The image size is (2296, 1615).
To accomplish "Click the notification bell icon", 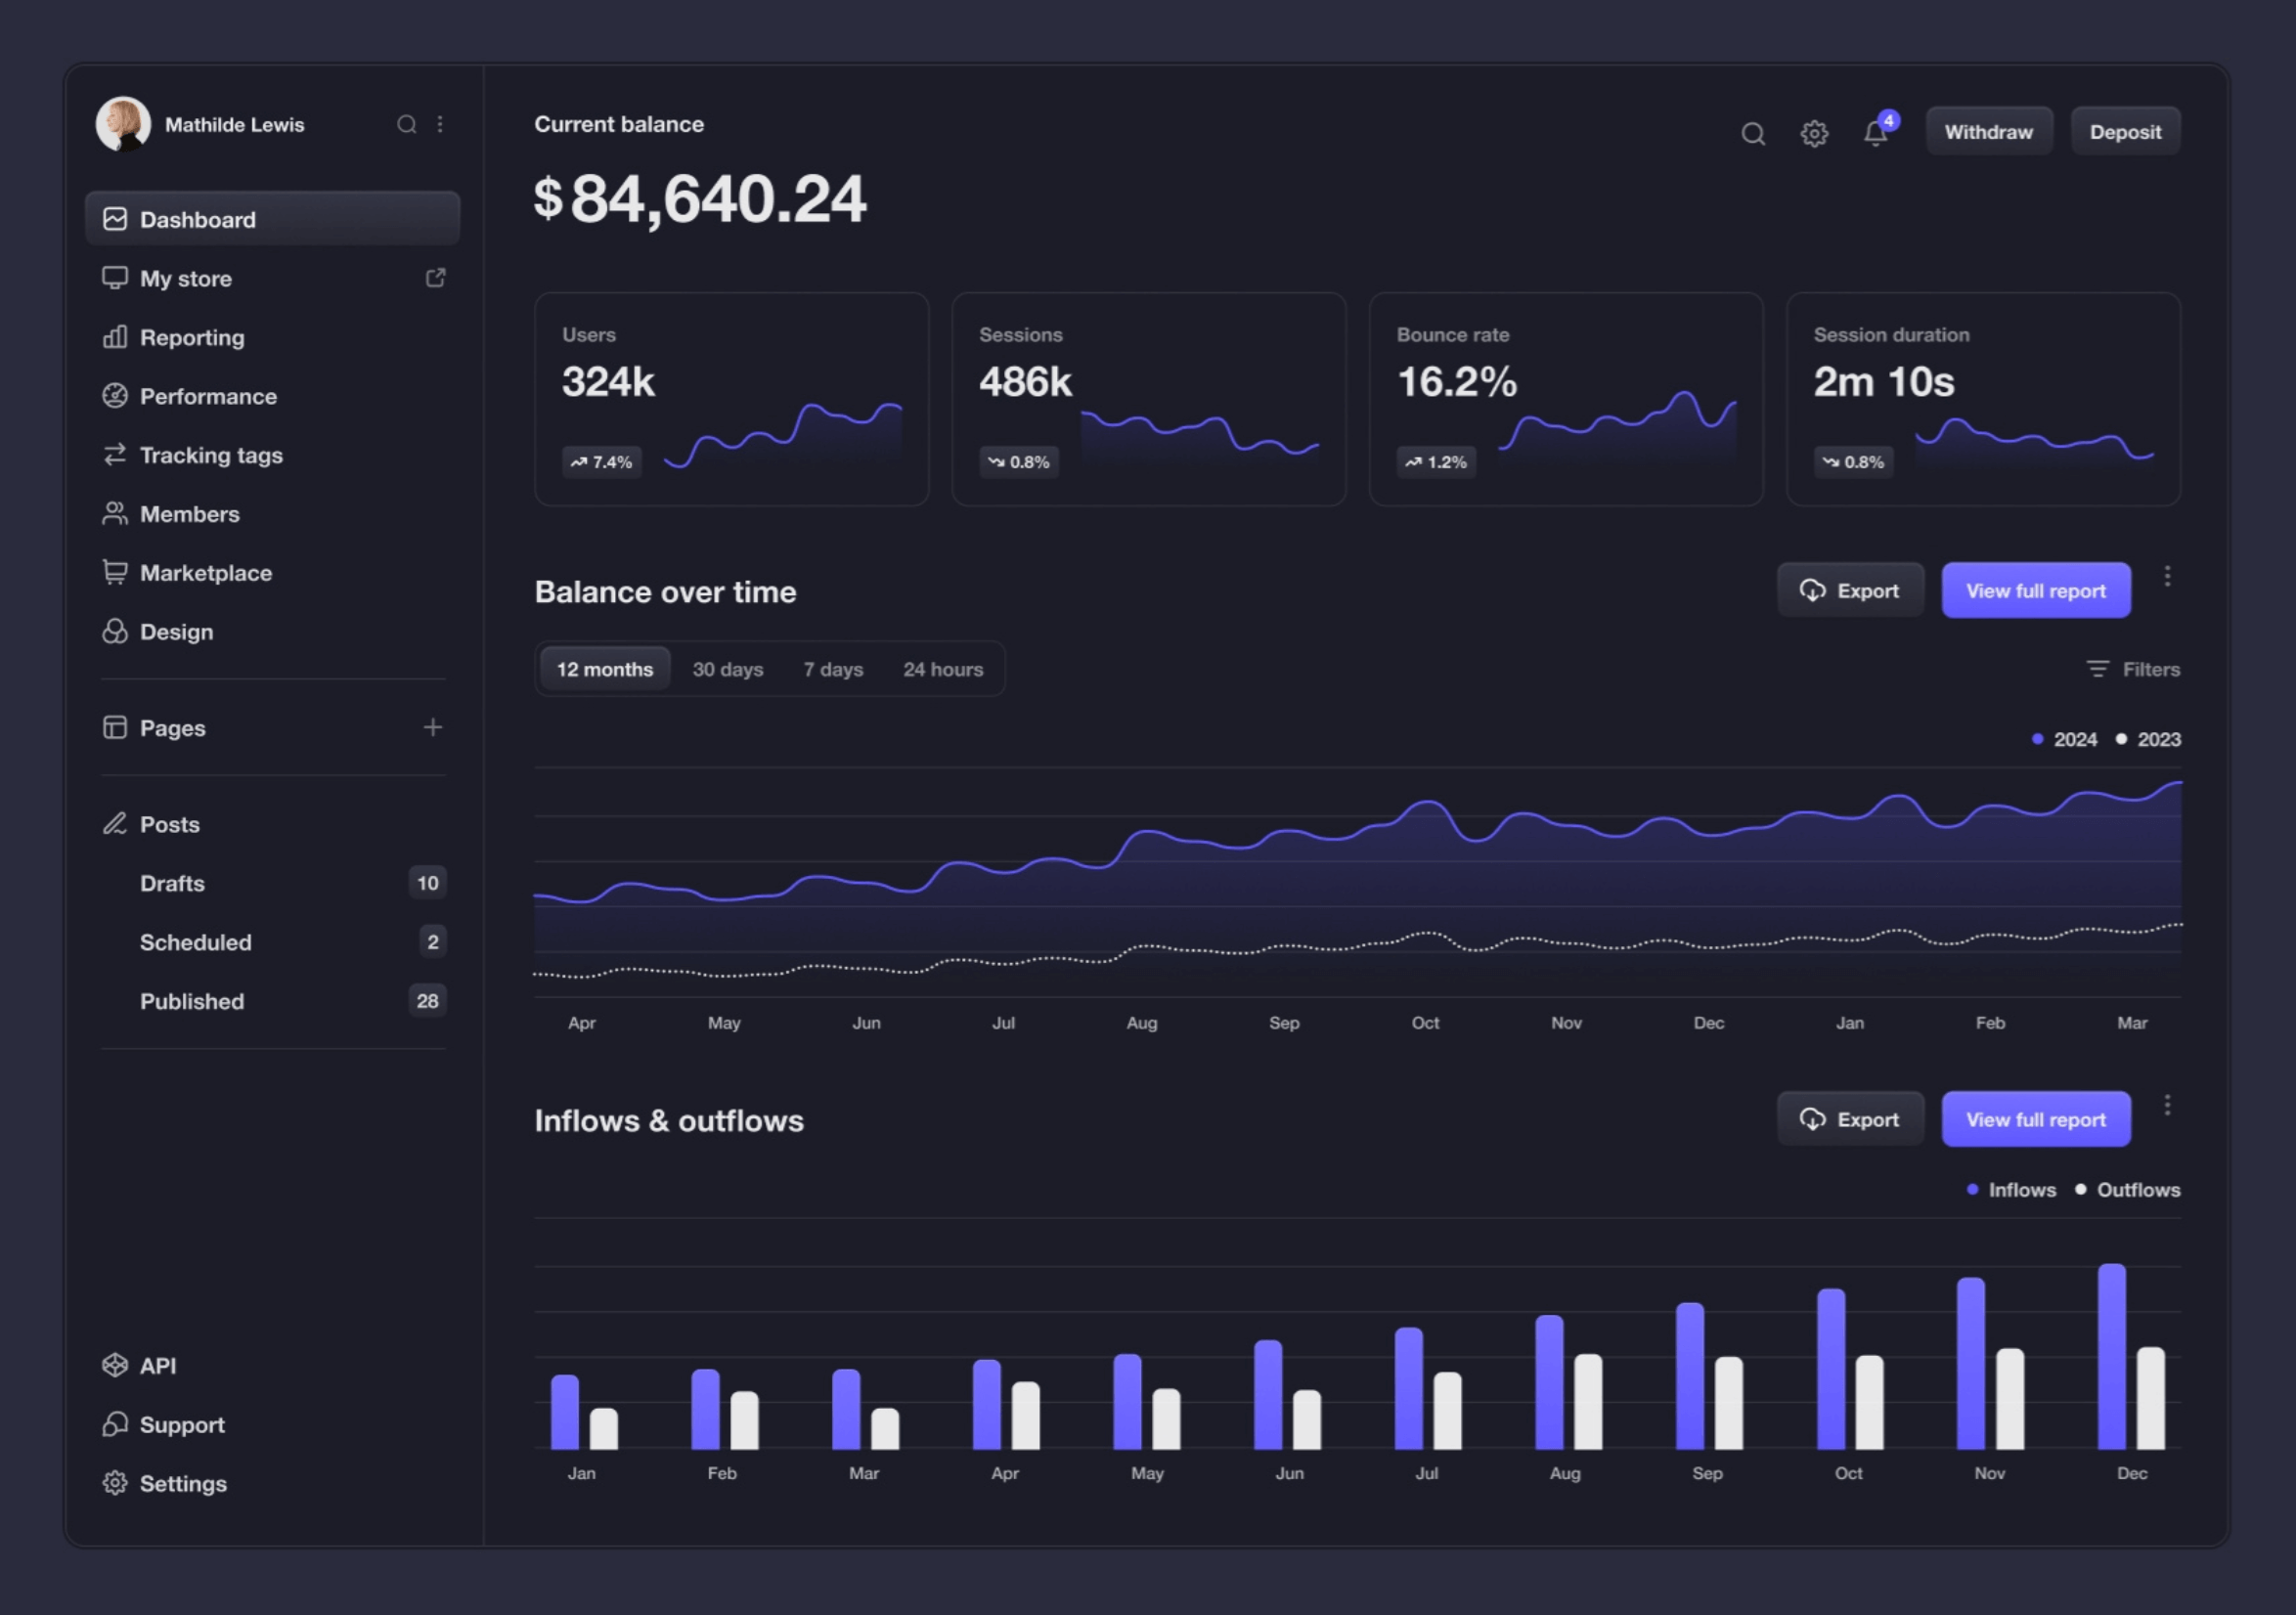I will pyautogui.click(x=1875, y=133).
